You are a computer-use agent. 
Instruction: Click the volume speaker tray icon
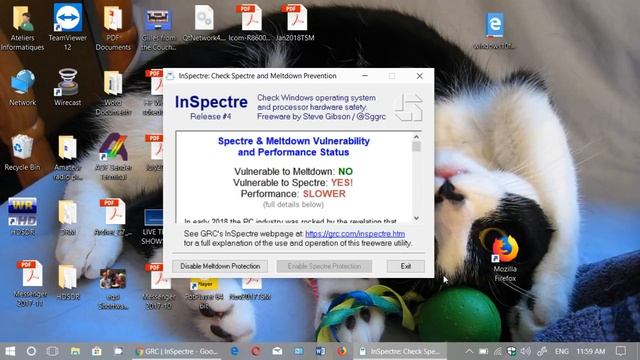526,351
